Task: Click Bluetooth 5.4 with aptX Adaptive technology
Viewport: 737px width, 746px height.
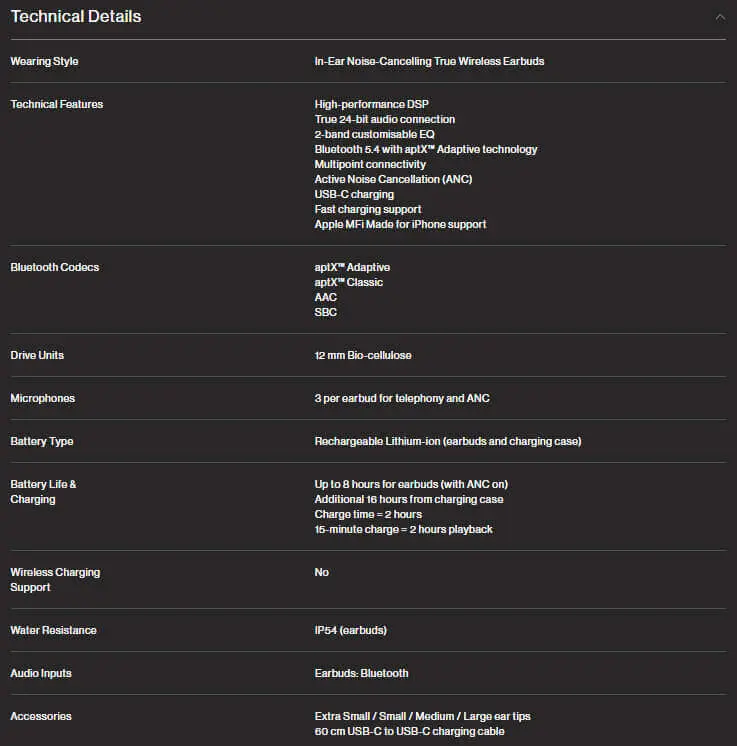Action: point(425,149)
